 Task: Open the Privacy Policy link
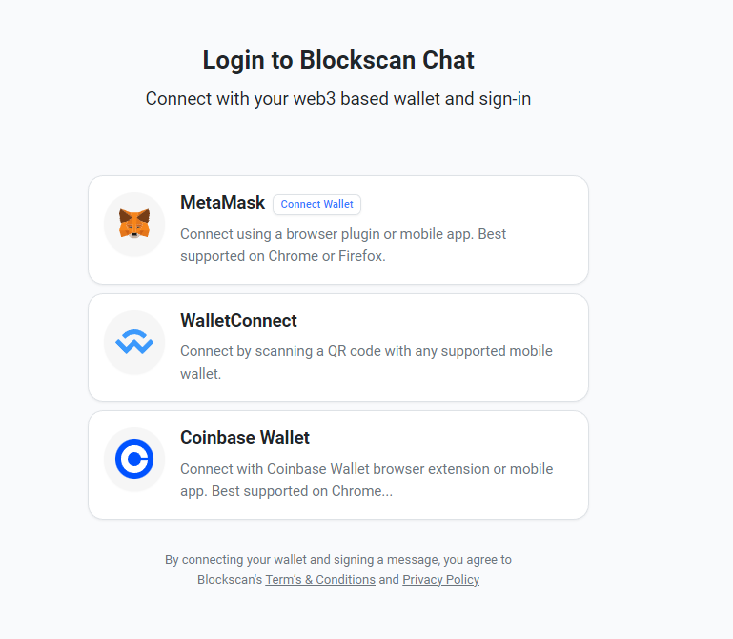[441, 580]
